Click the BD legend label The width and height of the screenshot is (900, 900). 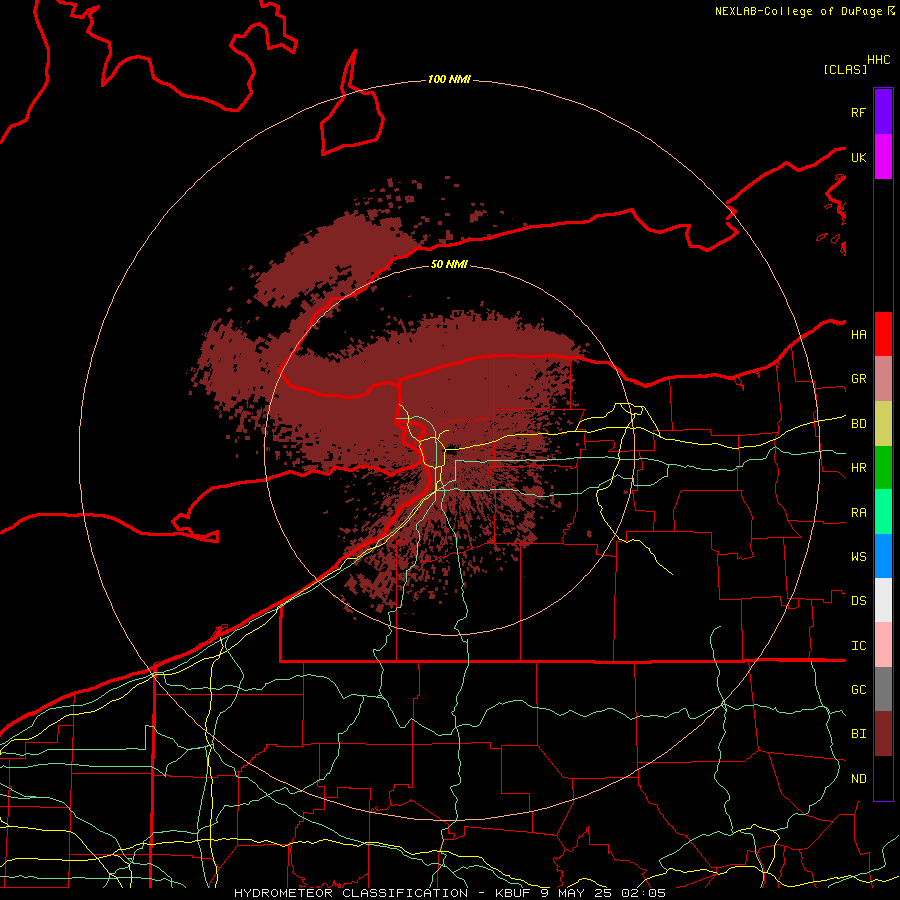pyautogui.click(x=859, y=424)
